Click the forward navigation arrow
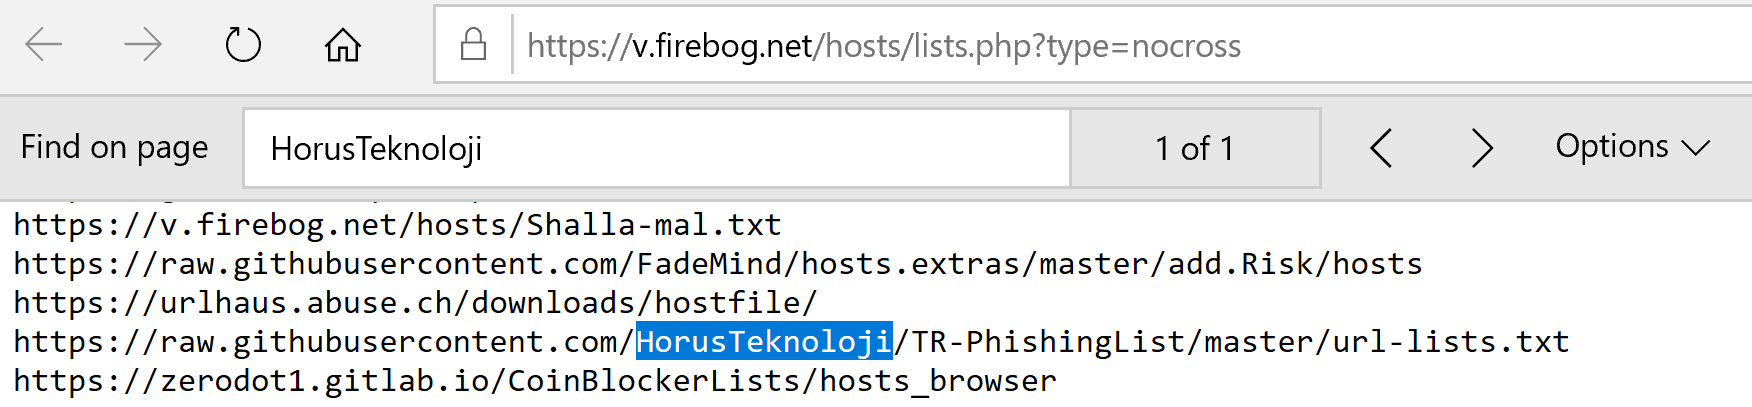 tap(142, 45)
